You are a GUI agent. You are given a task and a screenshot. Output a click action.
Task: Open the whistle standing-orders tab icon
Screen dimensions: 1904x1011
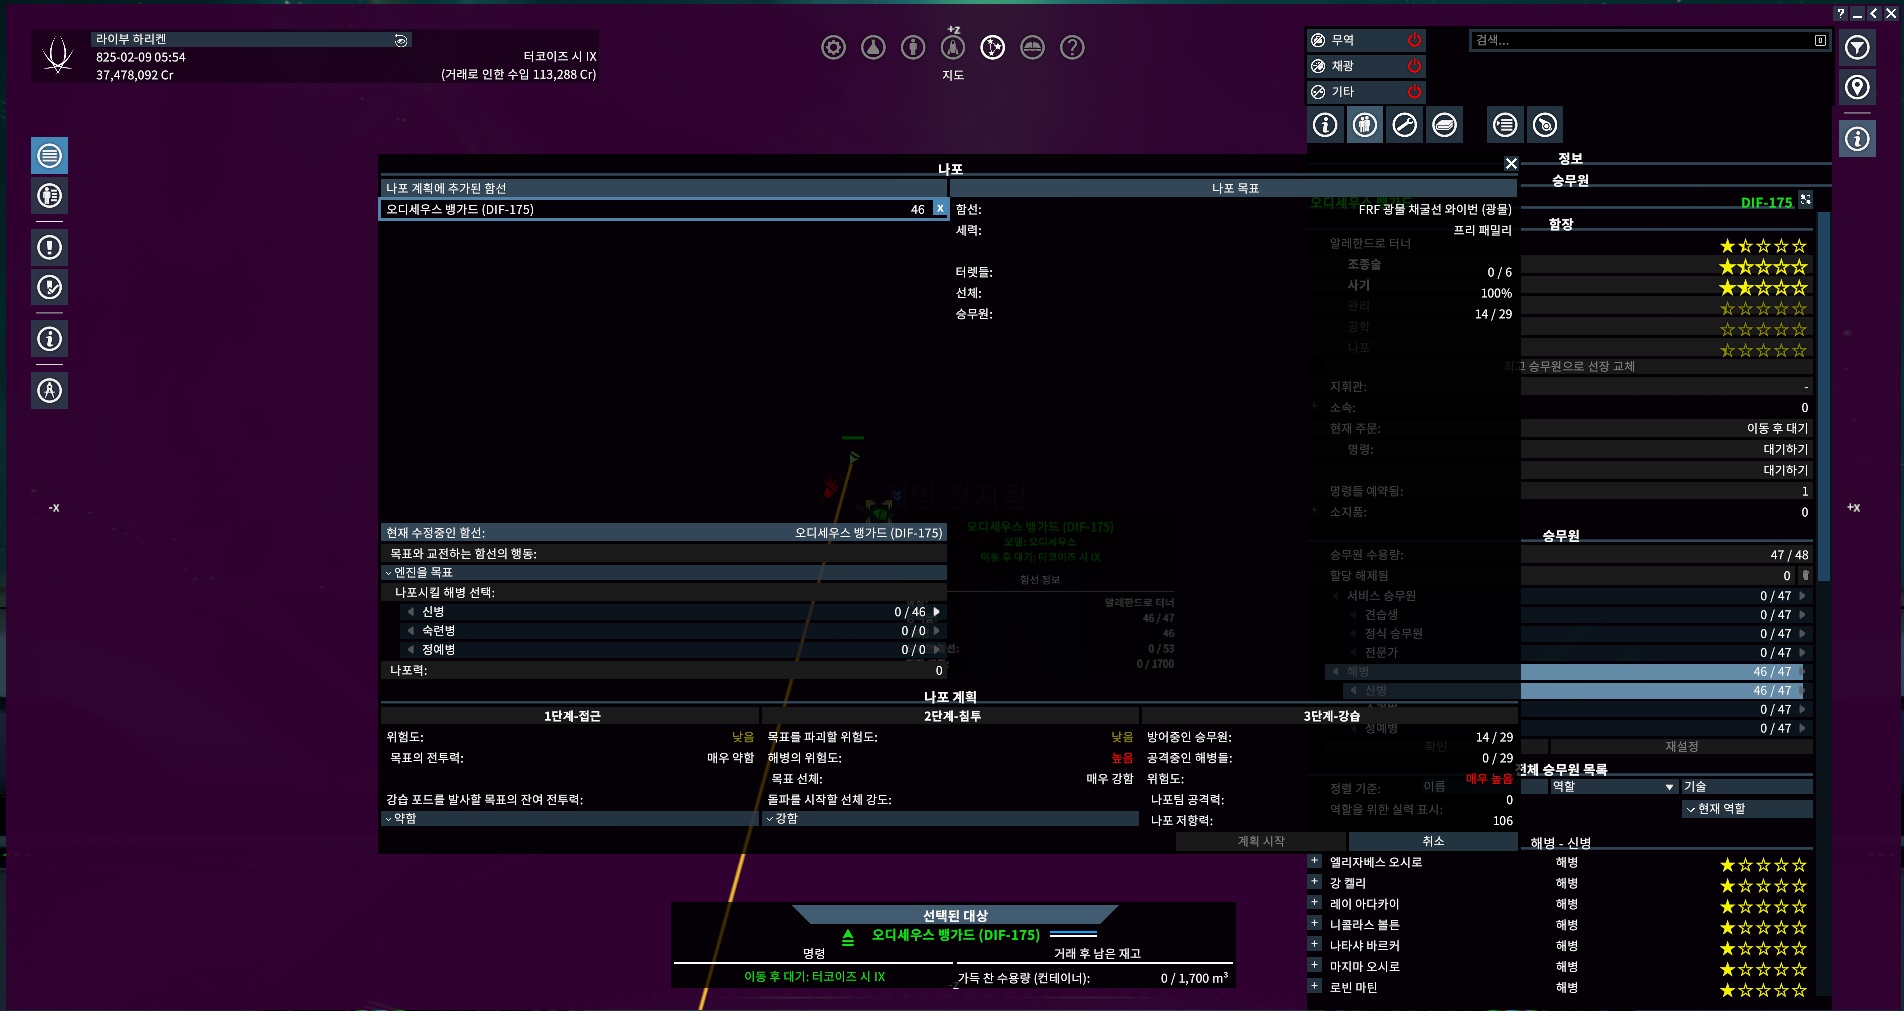(1545, 125)
